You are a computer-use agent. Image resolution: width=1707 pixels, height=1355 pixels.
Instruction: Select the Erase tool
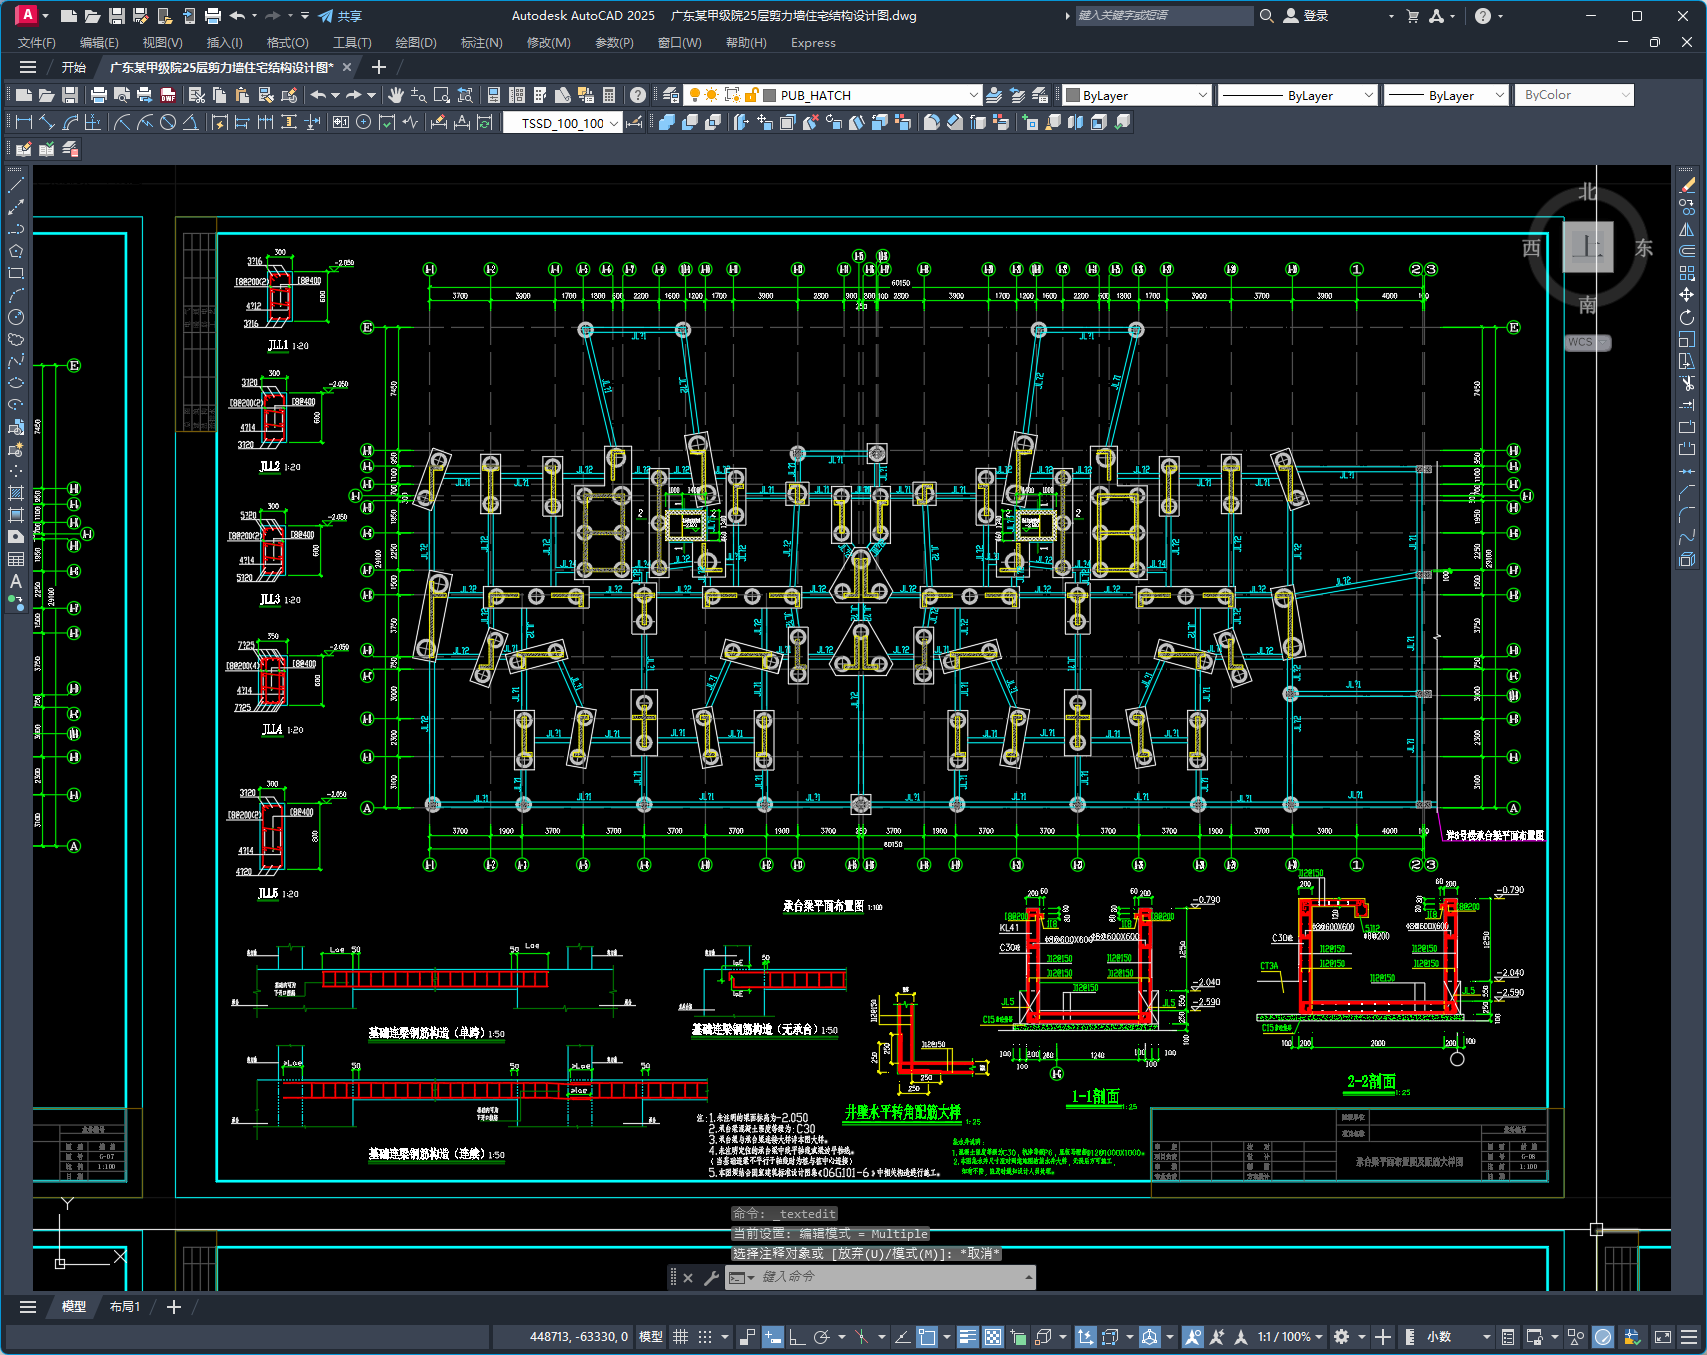(1687, 185)
